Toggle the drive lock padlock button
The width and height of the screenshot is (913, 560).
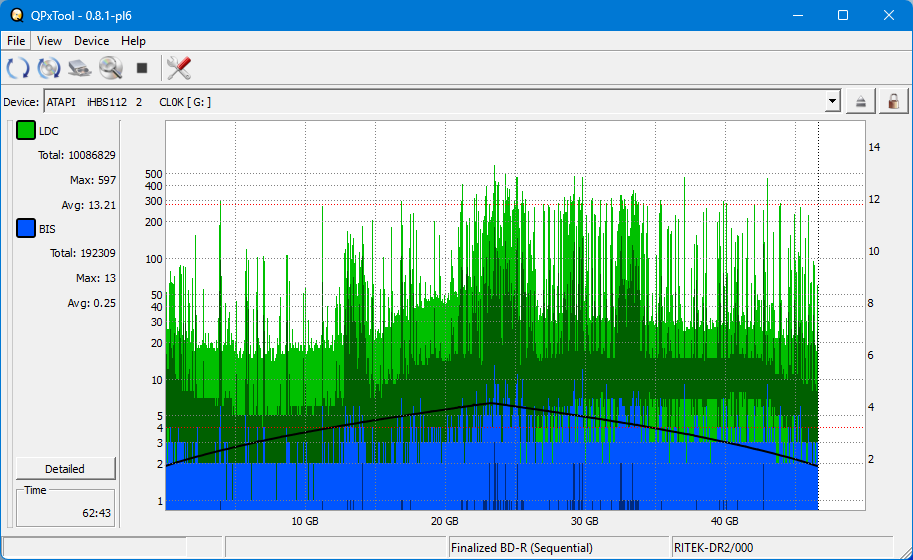(893, 101)
